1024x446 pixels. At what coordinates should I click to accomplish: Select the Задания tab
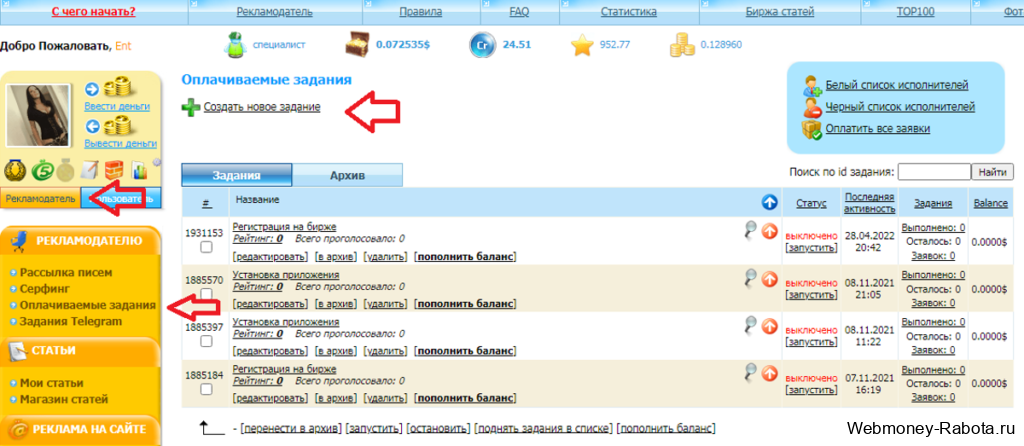tap(236, 175)
